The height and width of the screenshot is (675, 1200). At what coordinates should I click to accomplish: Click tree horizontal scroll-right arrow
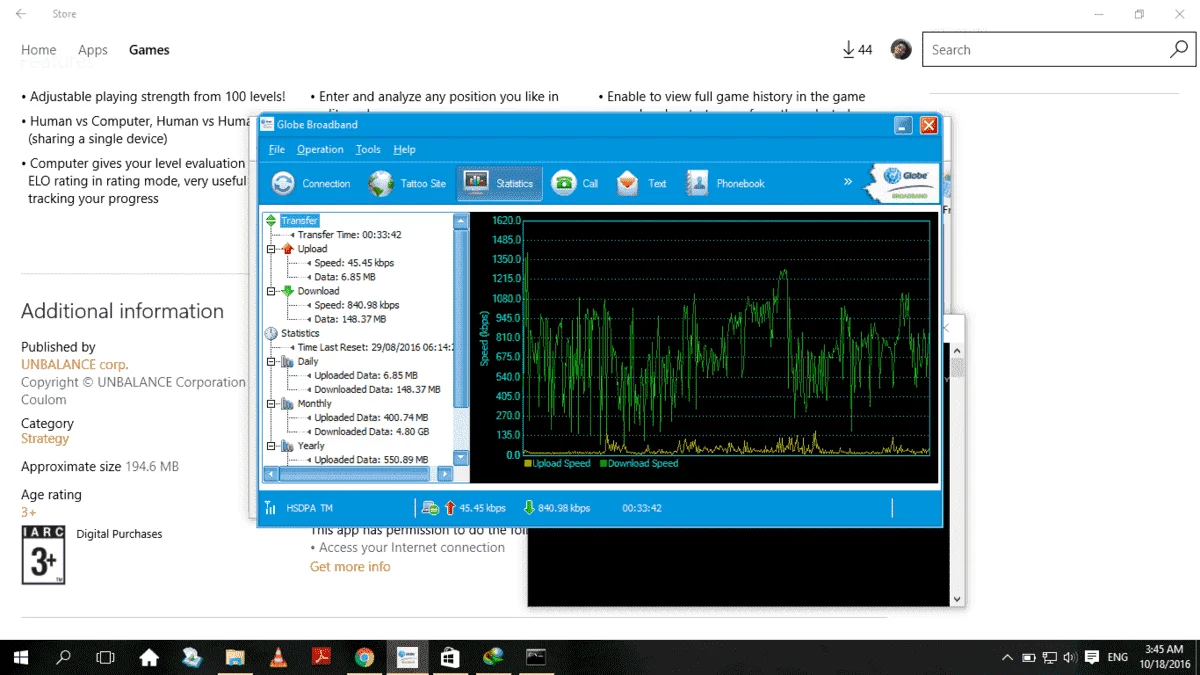coord(445,474)
